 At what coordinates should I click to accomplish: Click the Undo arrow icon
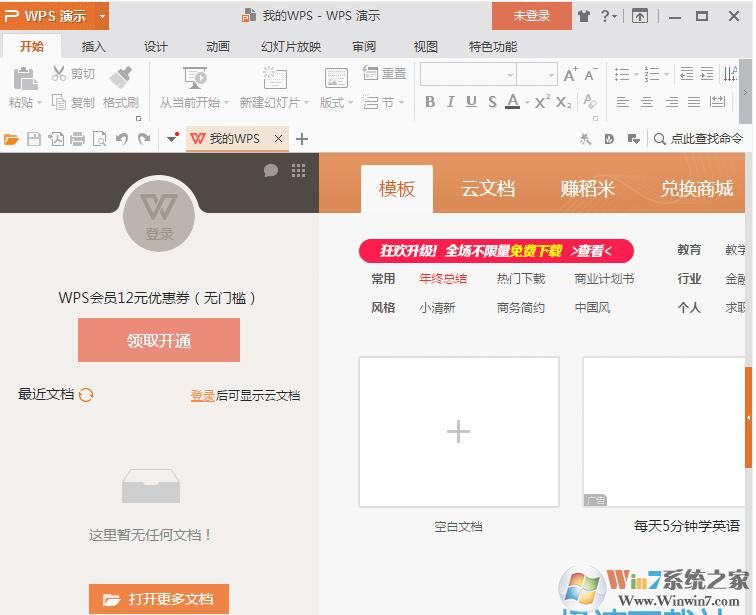(122, 139)
